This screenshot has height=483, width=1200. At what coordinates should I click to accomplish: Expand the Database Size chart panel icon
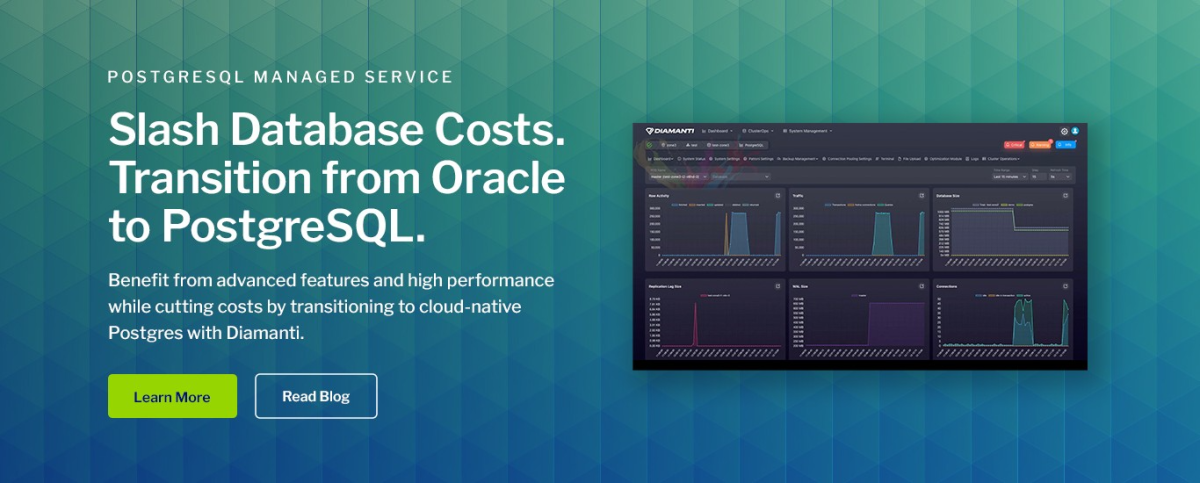click(1066, 195)
